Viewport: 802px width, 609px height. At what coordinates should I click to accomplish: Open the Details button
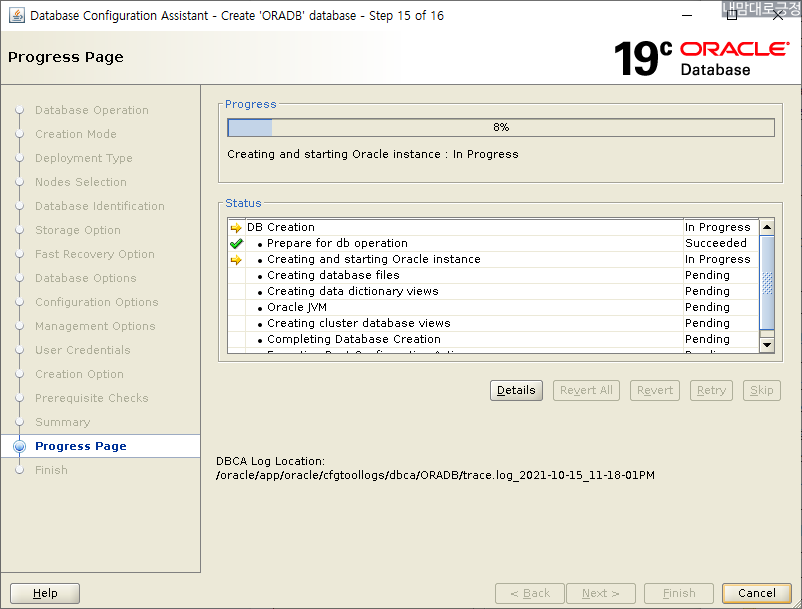click(516, 390)
